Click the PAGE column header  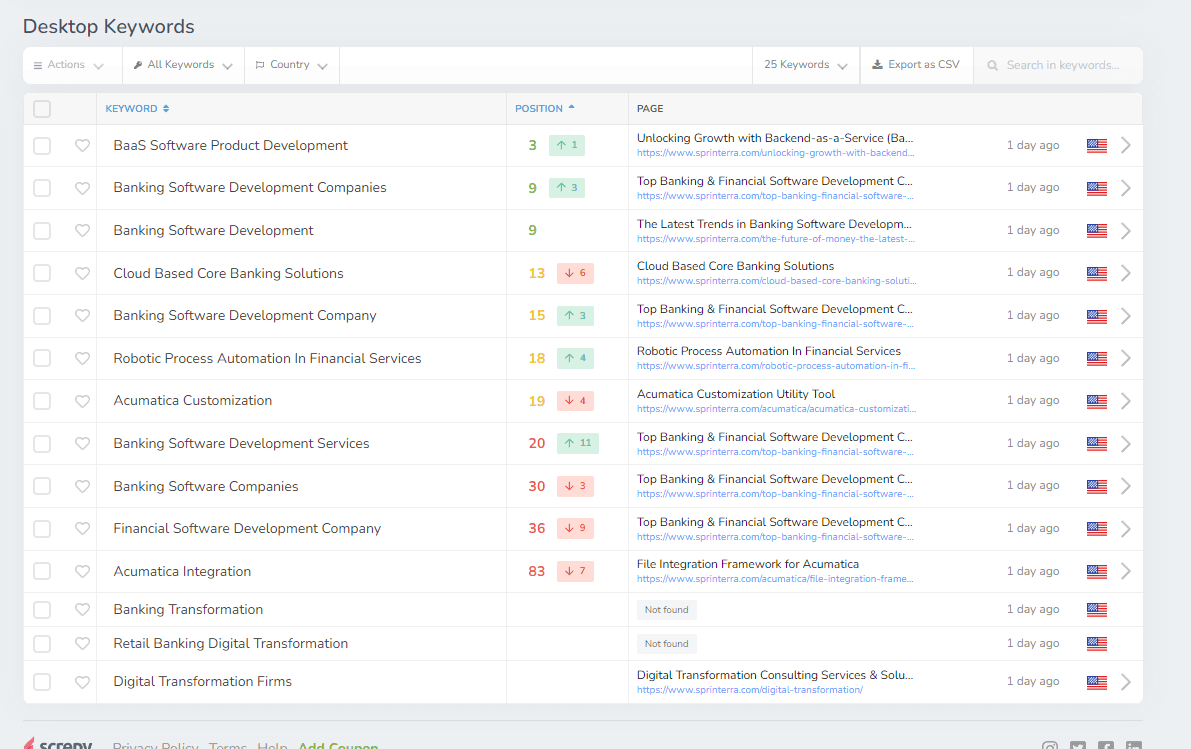click(649, 109)
